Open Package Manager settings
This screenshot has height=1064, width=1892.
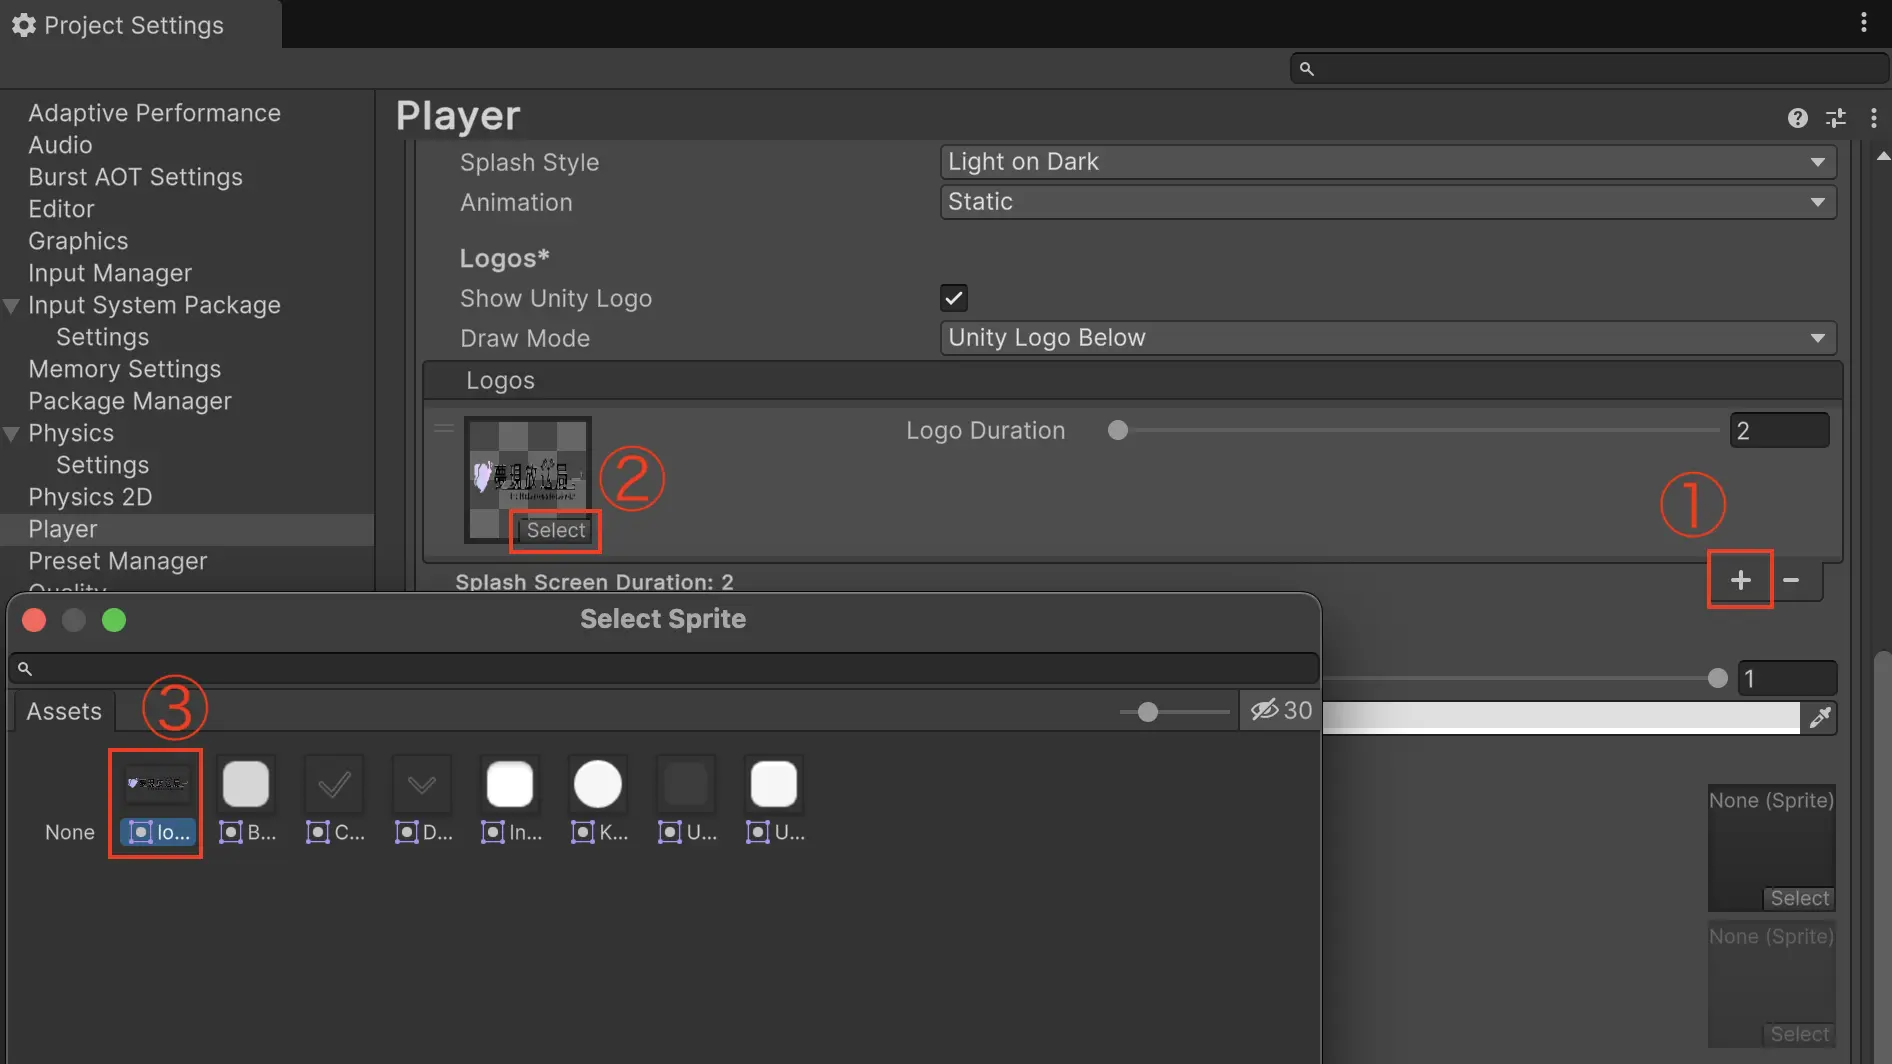[130, 401]
